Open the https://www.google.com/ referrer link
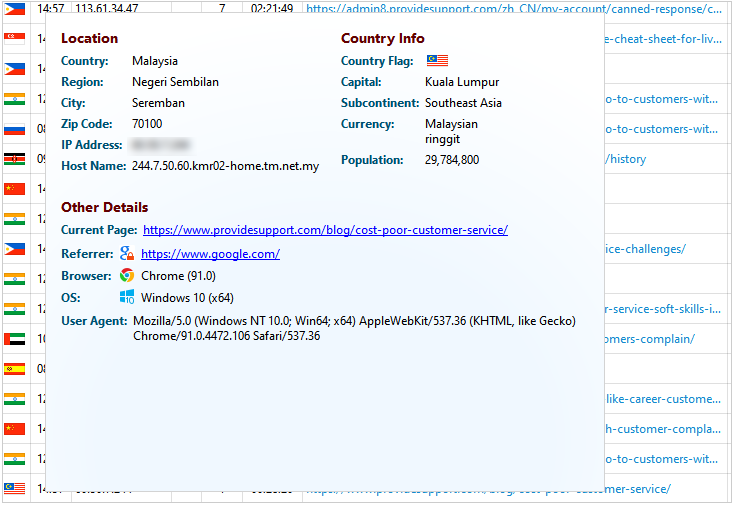 210,254
